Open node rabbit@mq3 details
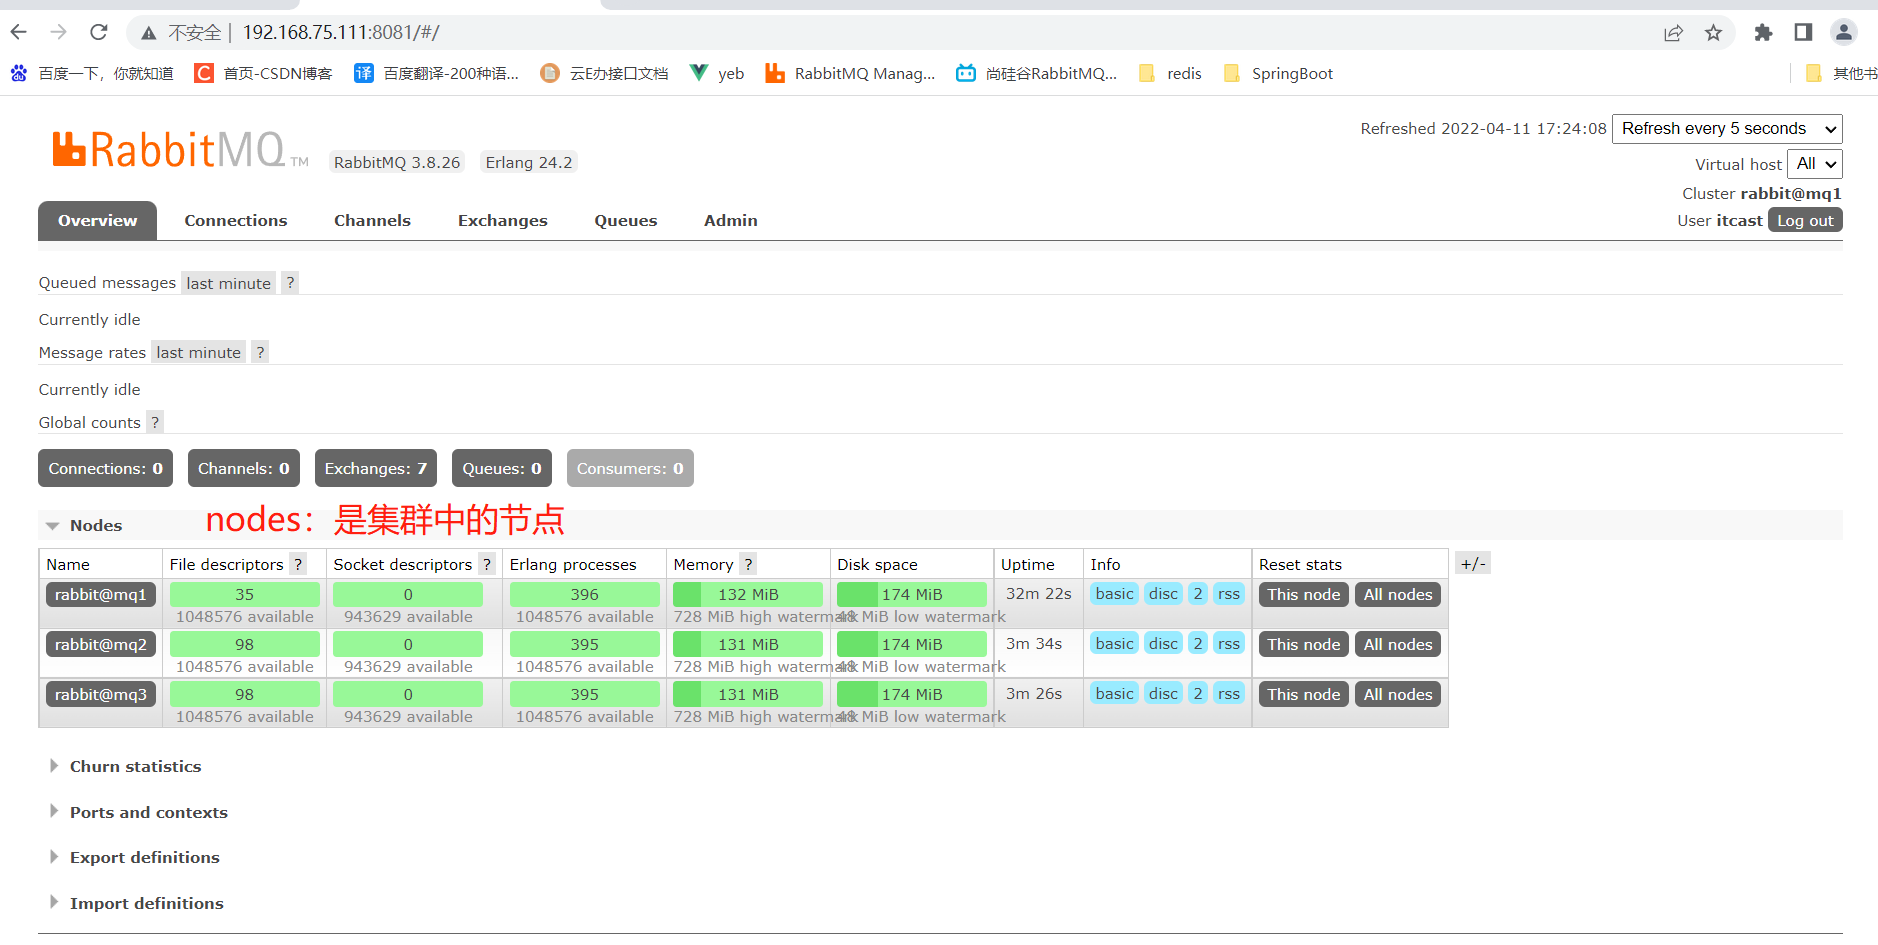The image size is (1878, 945). tap(101, 695)
